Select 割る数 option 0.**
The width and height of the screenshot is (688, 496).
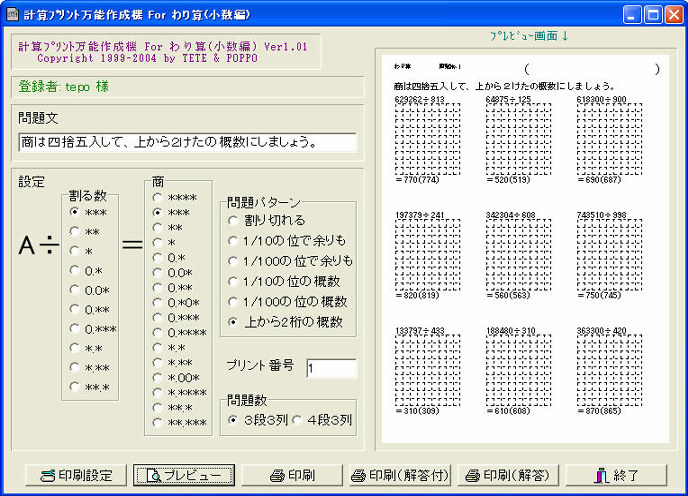[x=90, y=309]
